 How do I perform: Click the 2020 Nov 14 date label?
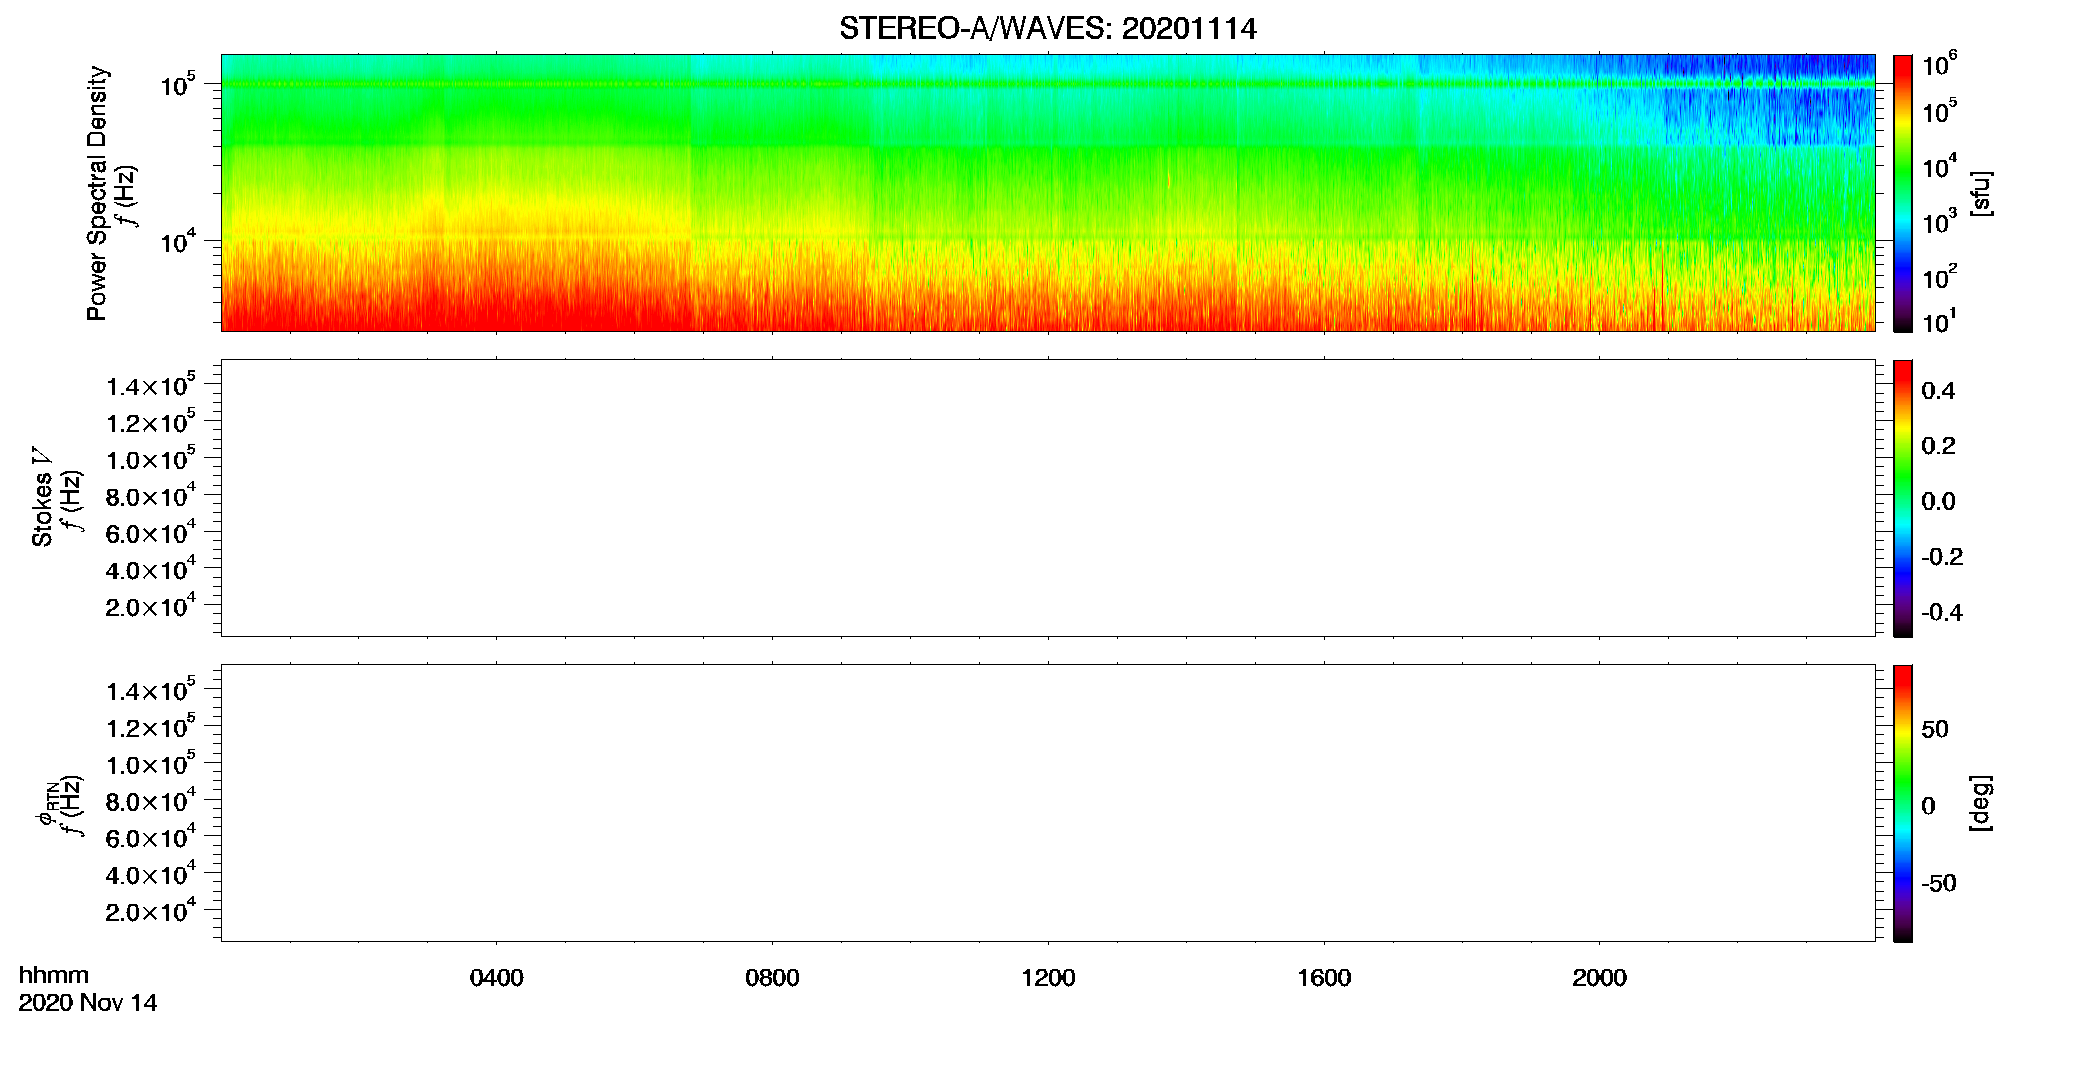[x=88, y=1003]
